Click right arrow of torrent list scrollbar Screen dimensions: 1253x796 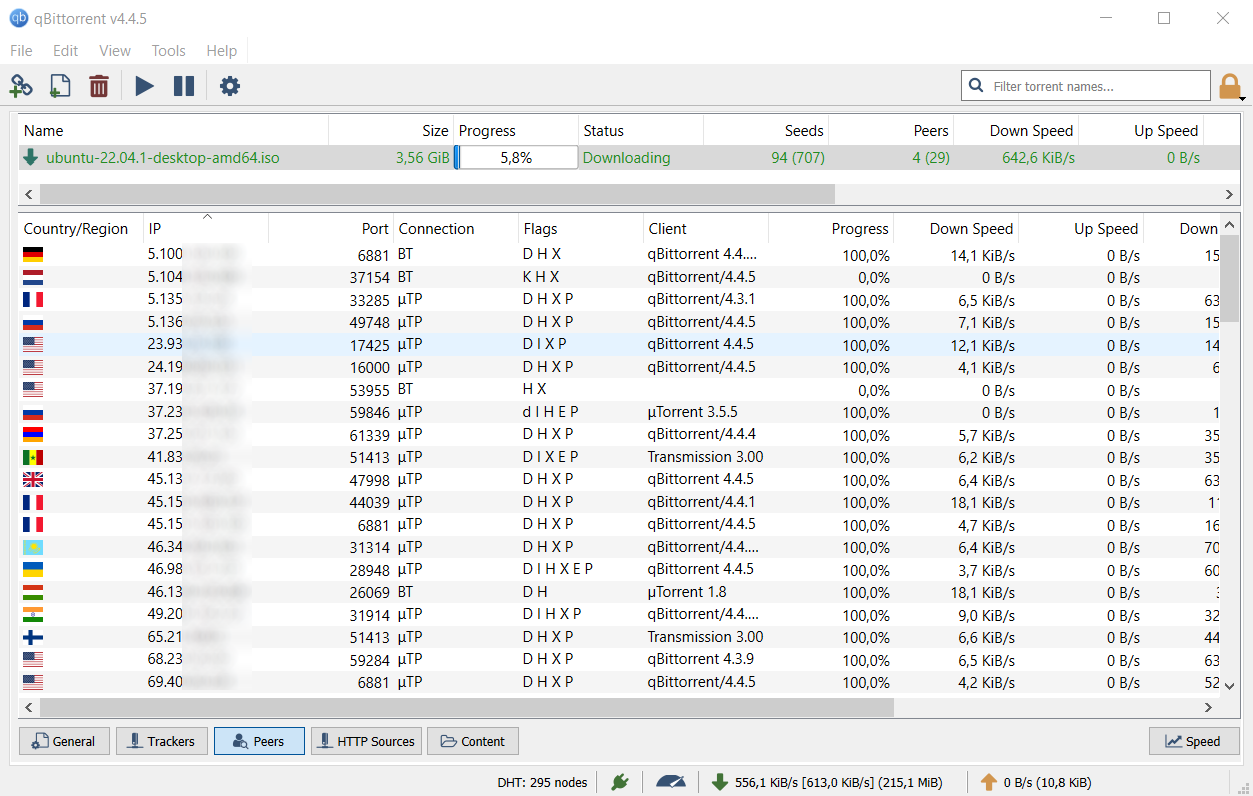click(1230, 194)
